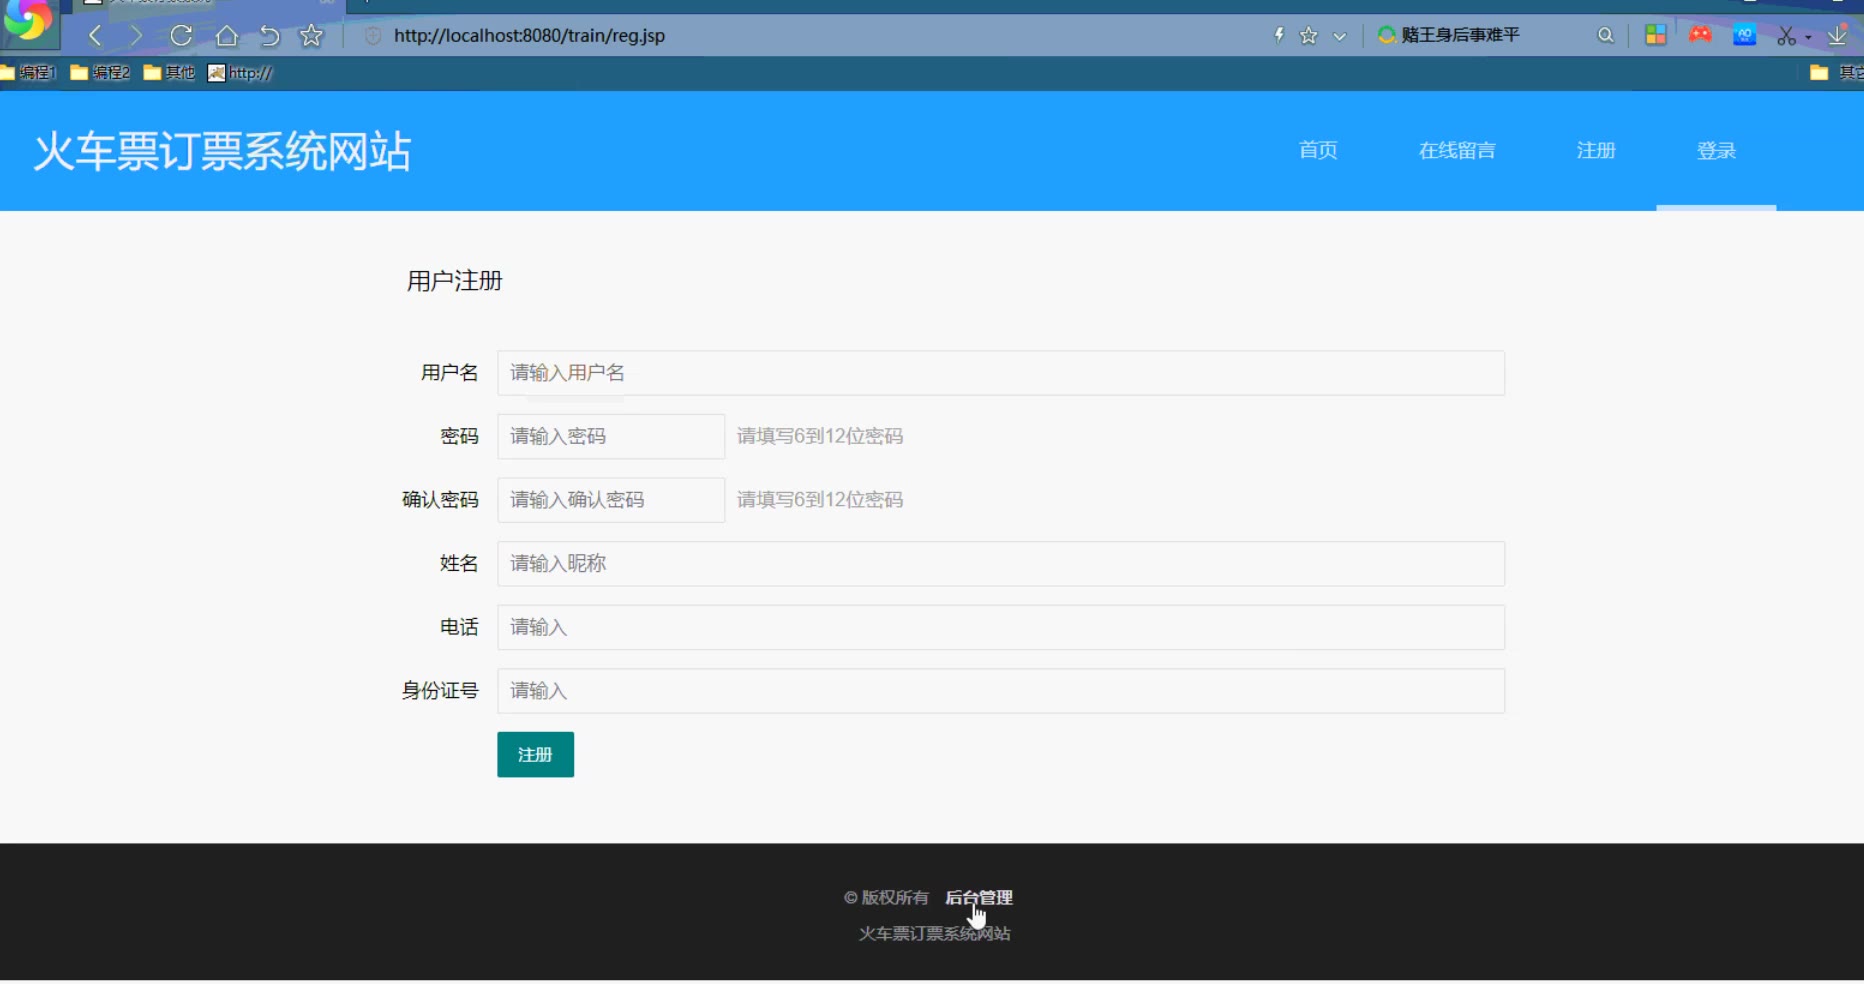
Task: Open 在线留言 in the navigation
Action: 1457,150
